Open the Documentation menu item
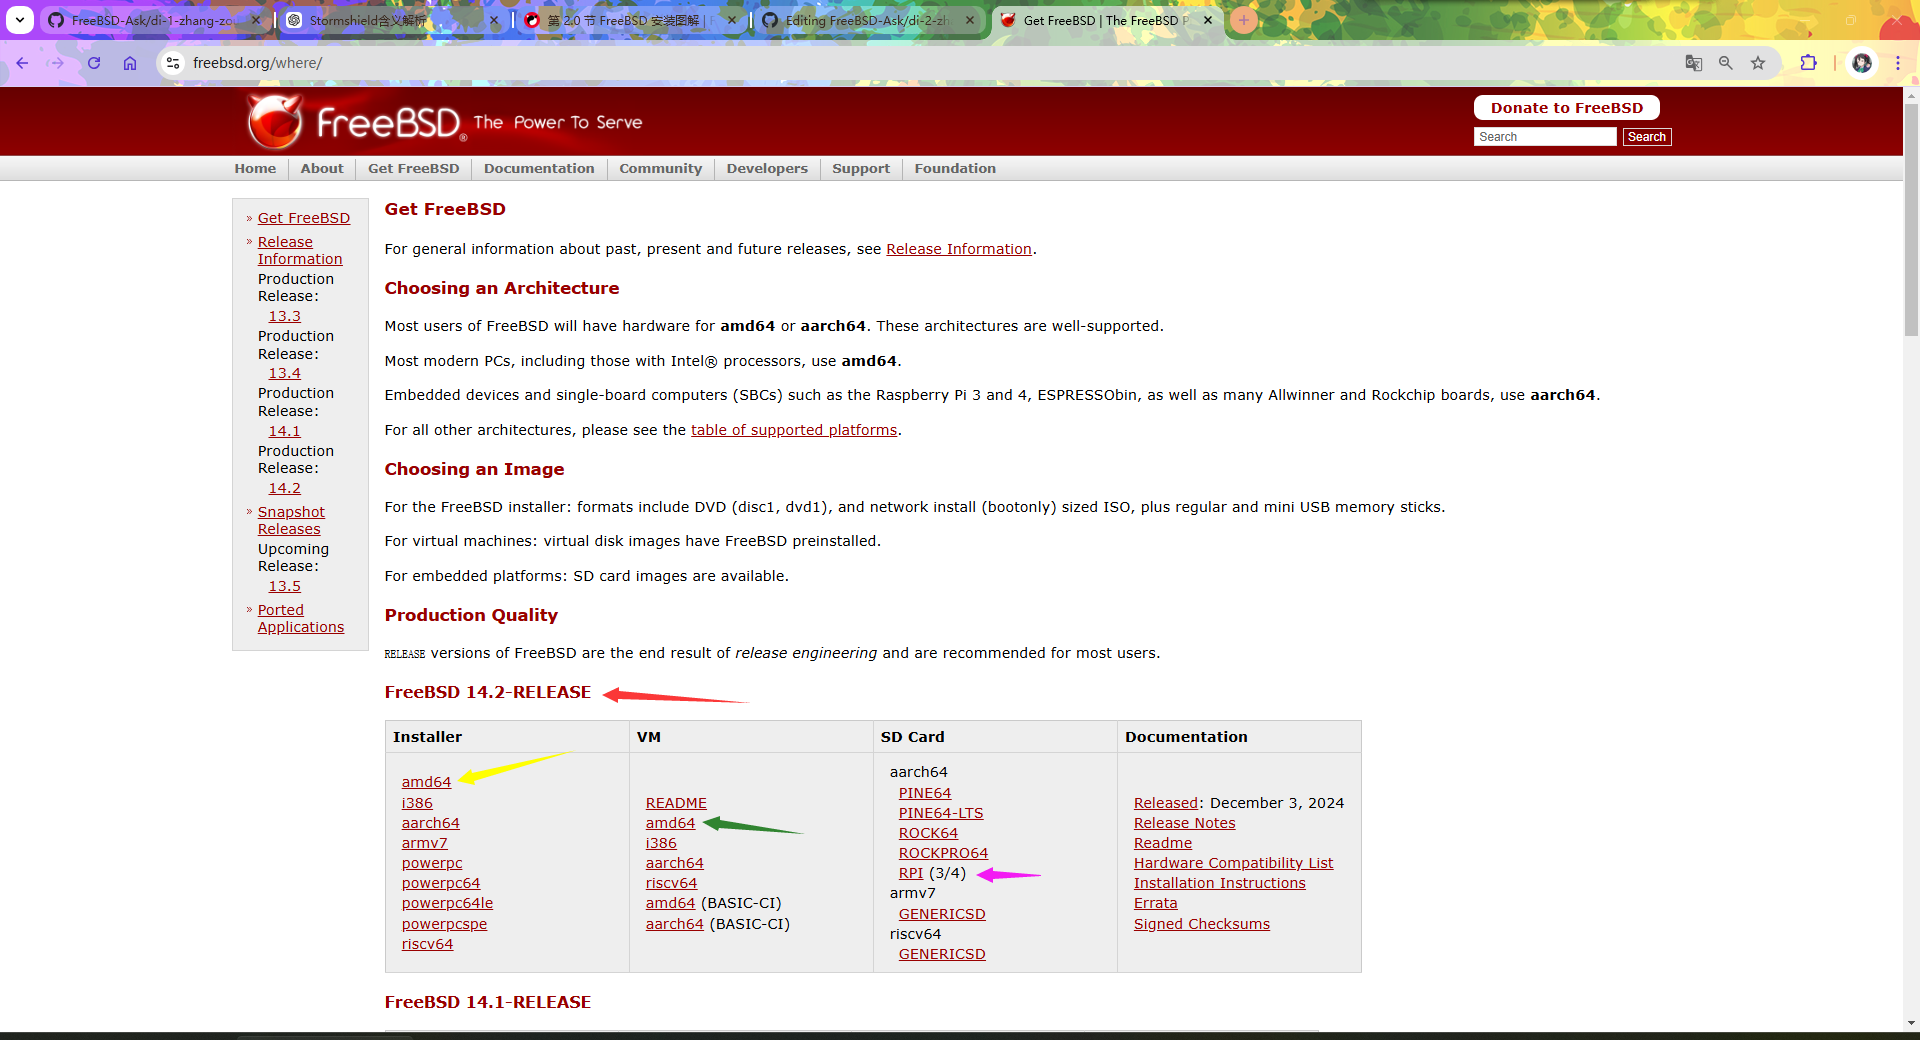1920x1040 pixels. [x=539, y=169]
